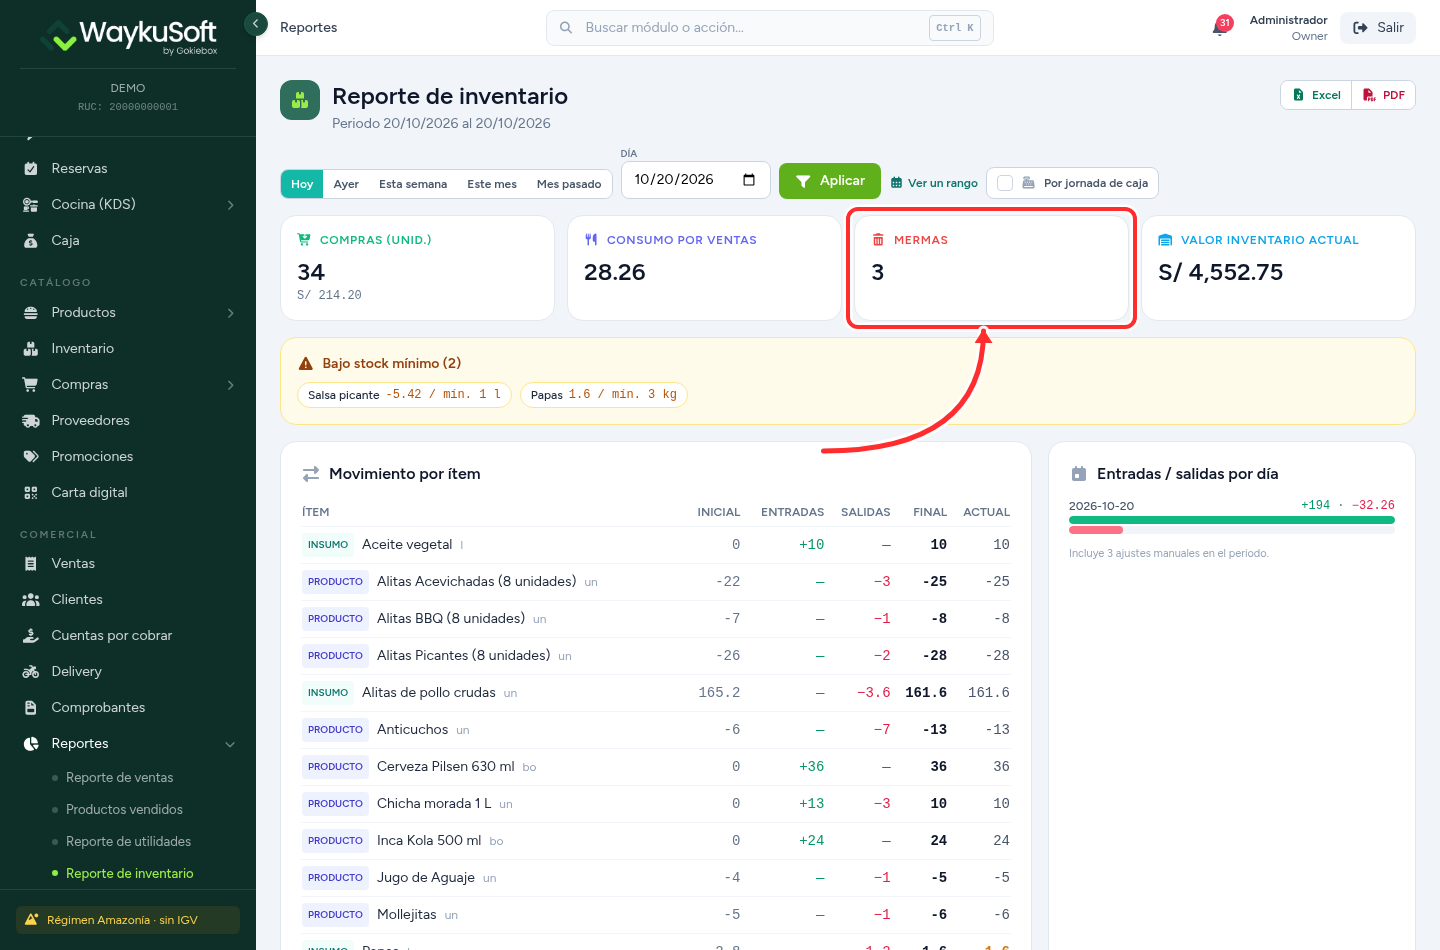1440x950 pixels.
Task: Select the Este mes period tab
Action: [492, 184]
